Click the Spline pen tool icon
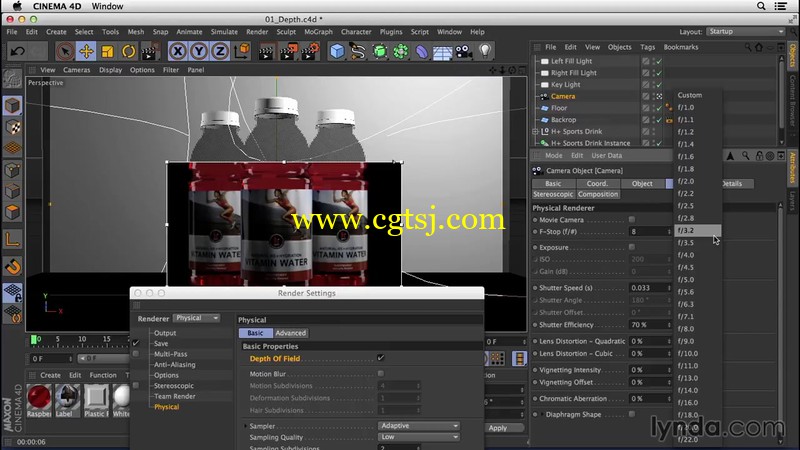Image resolution: width=800 pixels, height=450 pixels. pyautogui.click(x=358, y=51)
